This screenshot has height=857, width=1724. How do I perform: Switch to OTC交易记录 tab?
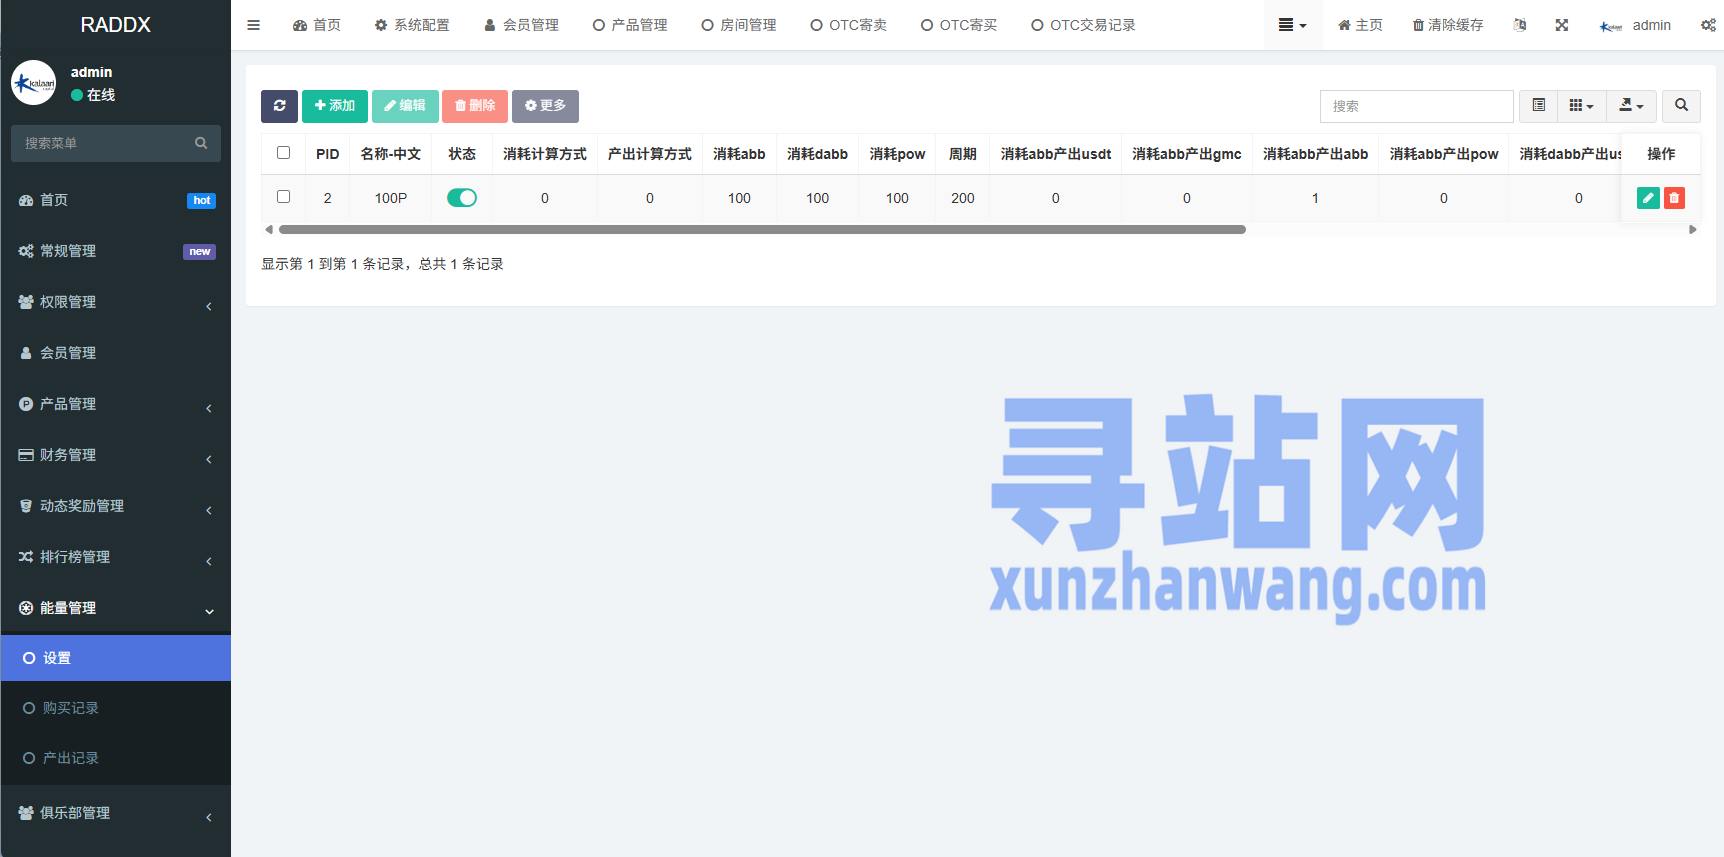(x=1083, y=25)
